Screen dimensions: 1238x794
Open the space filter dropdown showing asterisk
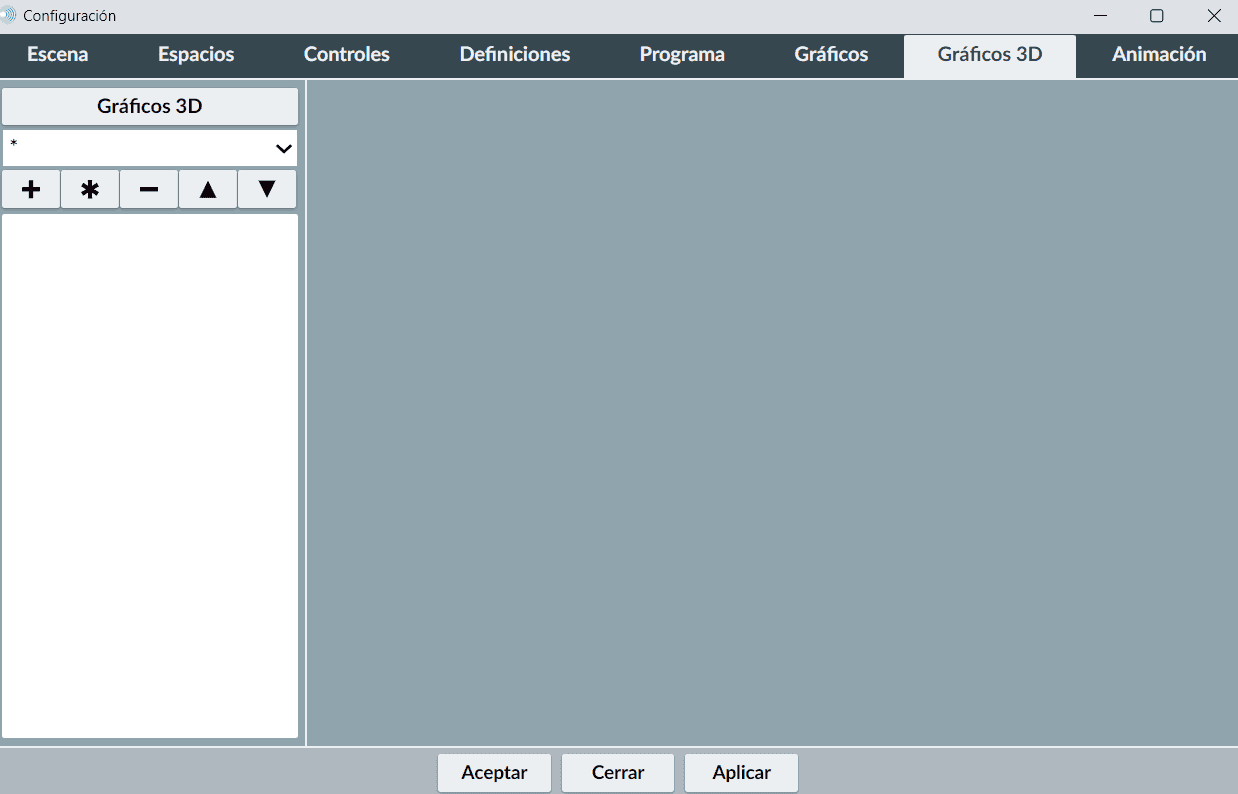[150, 148]
